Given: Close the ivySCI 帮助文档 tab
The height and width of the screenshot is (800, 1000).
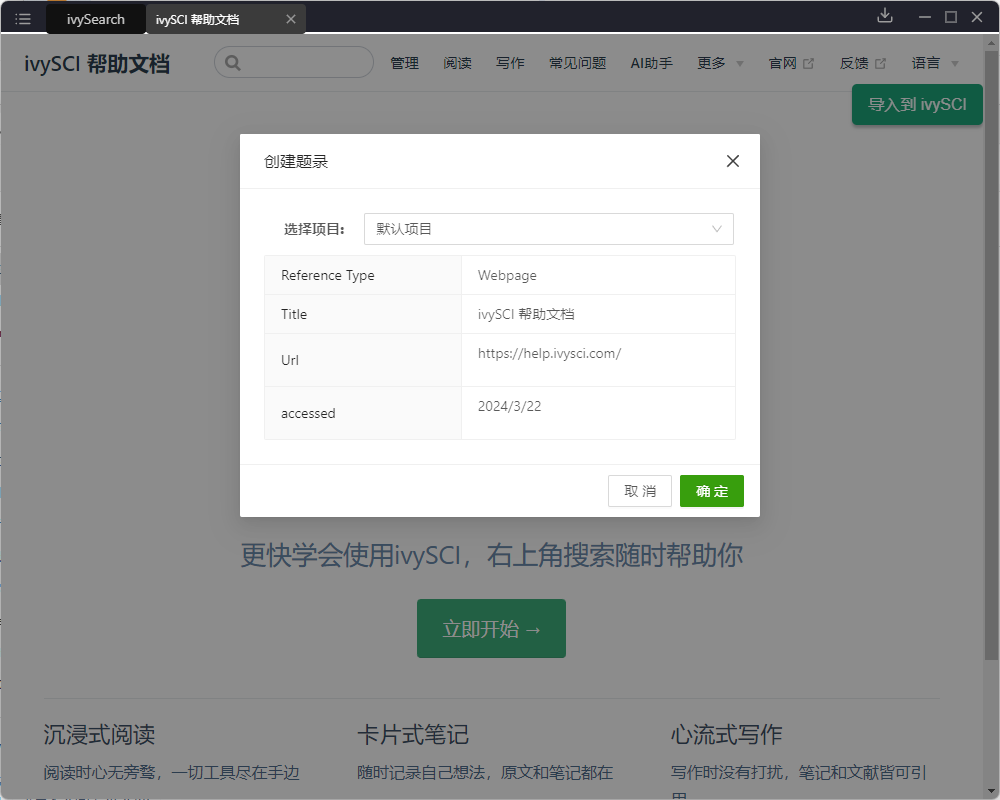Looking at the screenshot, I should 291,19.
